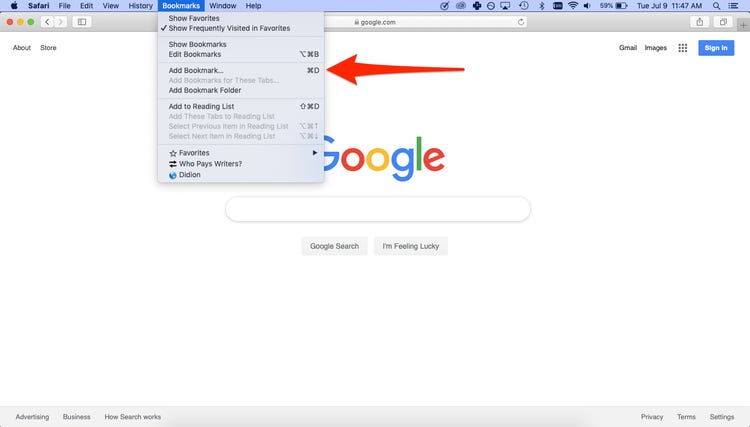750x427 pixels.
Task: Open the Apple menu
Action: point(14,6)
